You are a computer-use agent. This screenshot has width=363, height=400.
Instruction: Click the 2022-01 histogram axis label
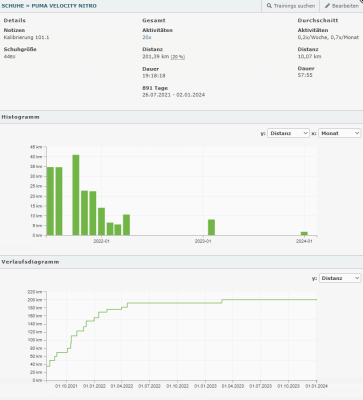[101, 241]
